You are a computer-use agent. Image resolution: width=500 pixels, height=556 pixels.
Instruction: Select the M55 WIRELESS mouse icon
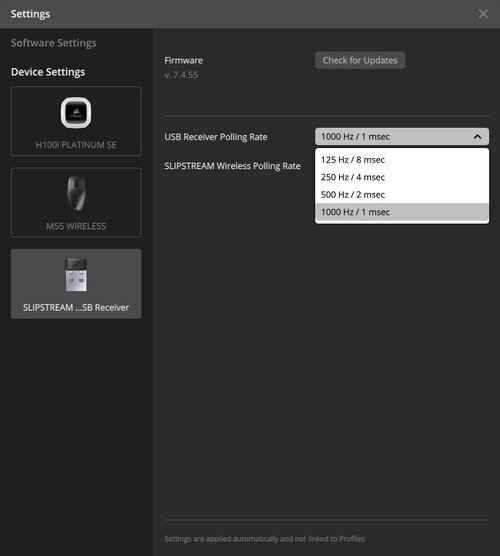tap(76, 194)
